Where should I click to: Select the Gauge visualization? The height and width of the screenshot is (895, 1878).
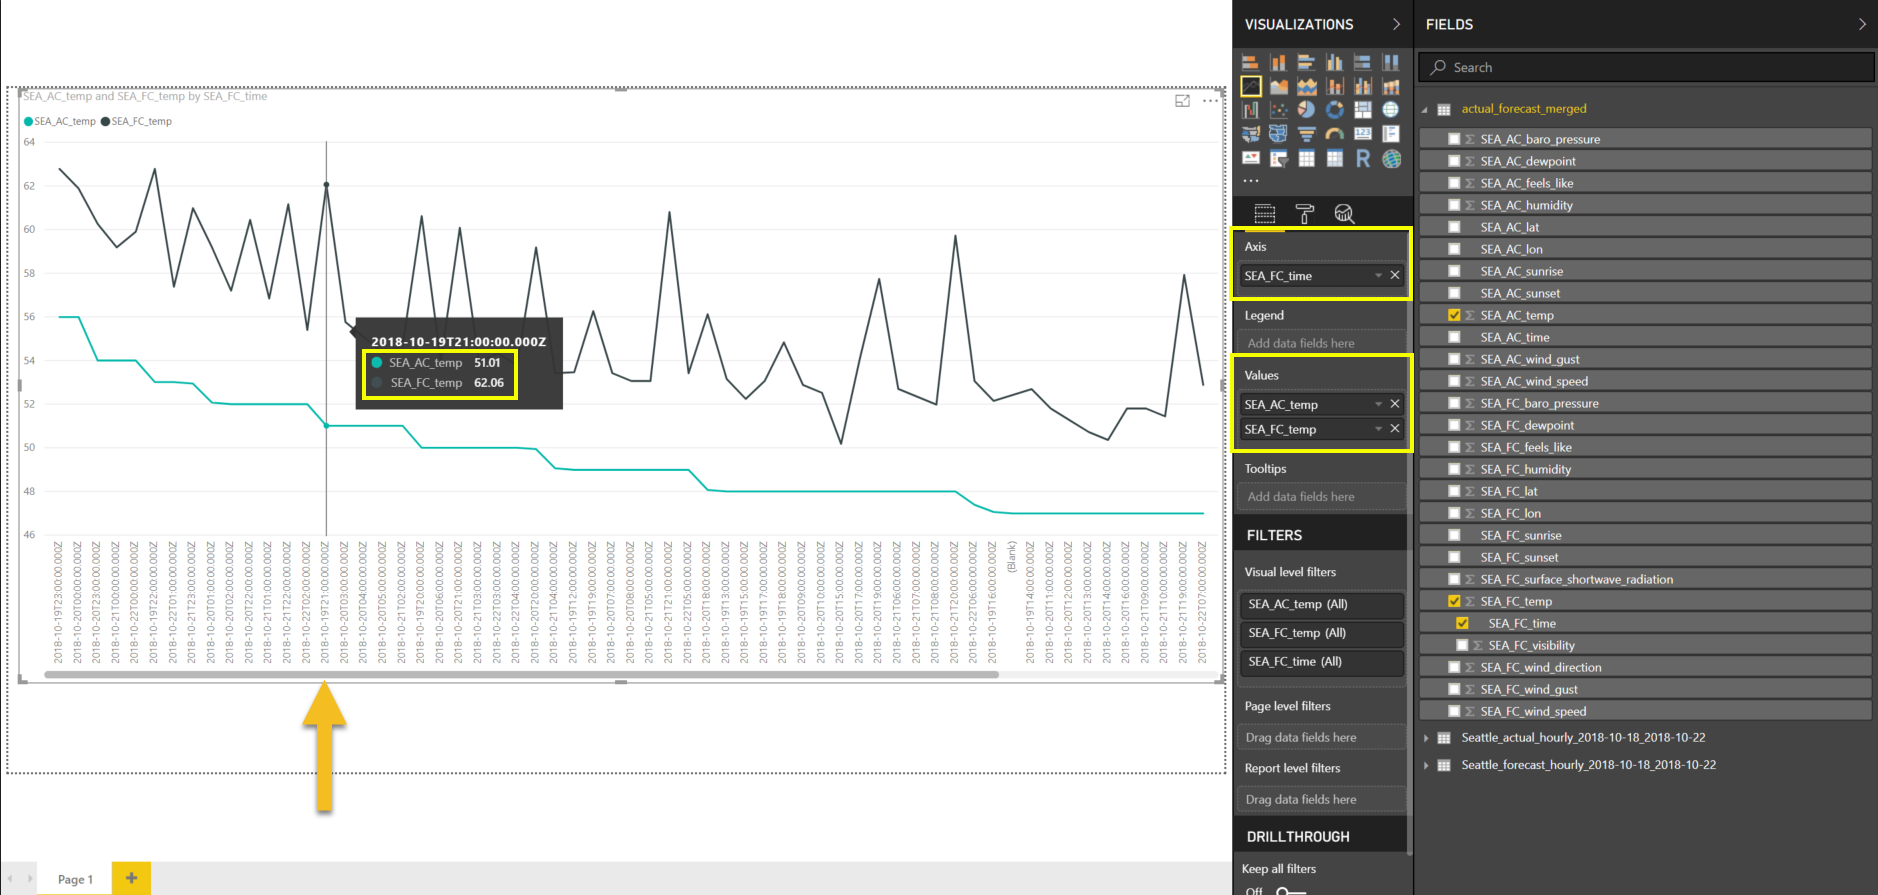[1334, 134]
